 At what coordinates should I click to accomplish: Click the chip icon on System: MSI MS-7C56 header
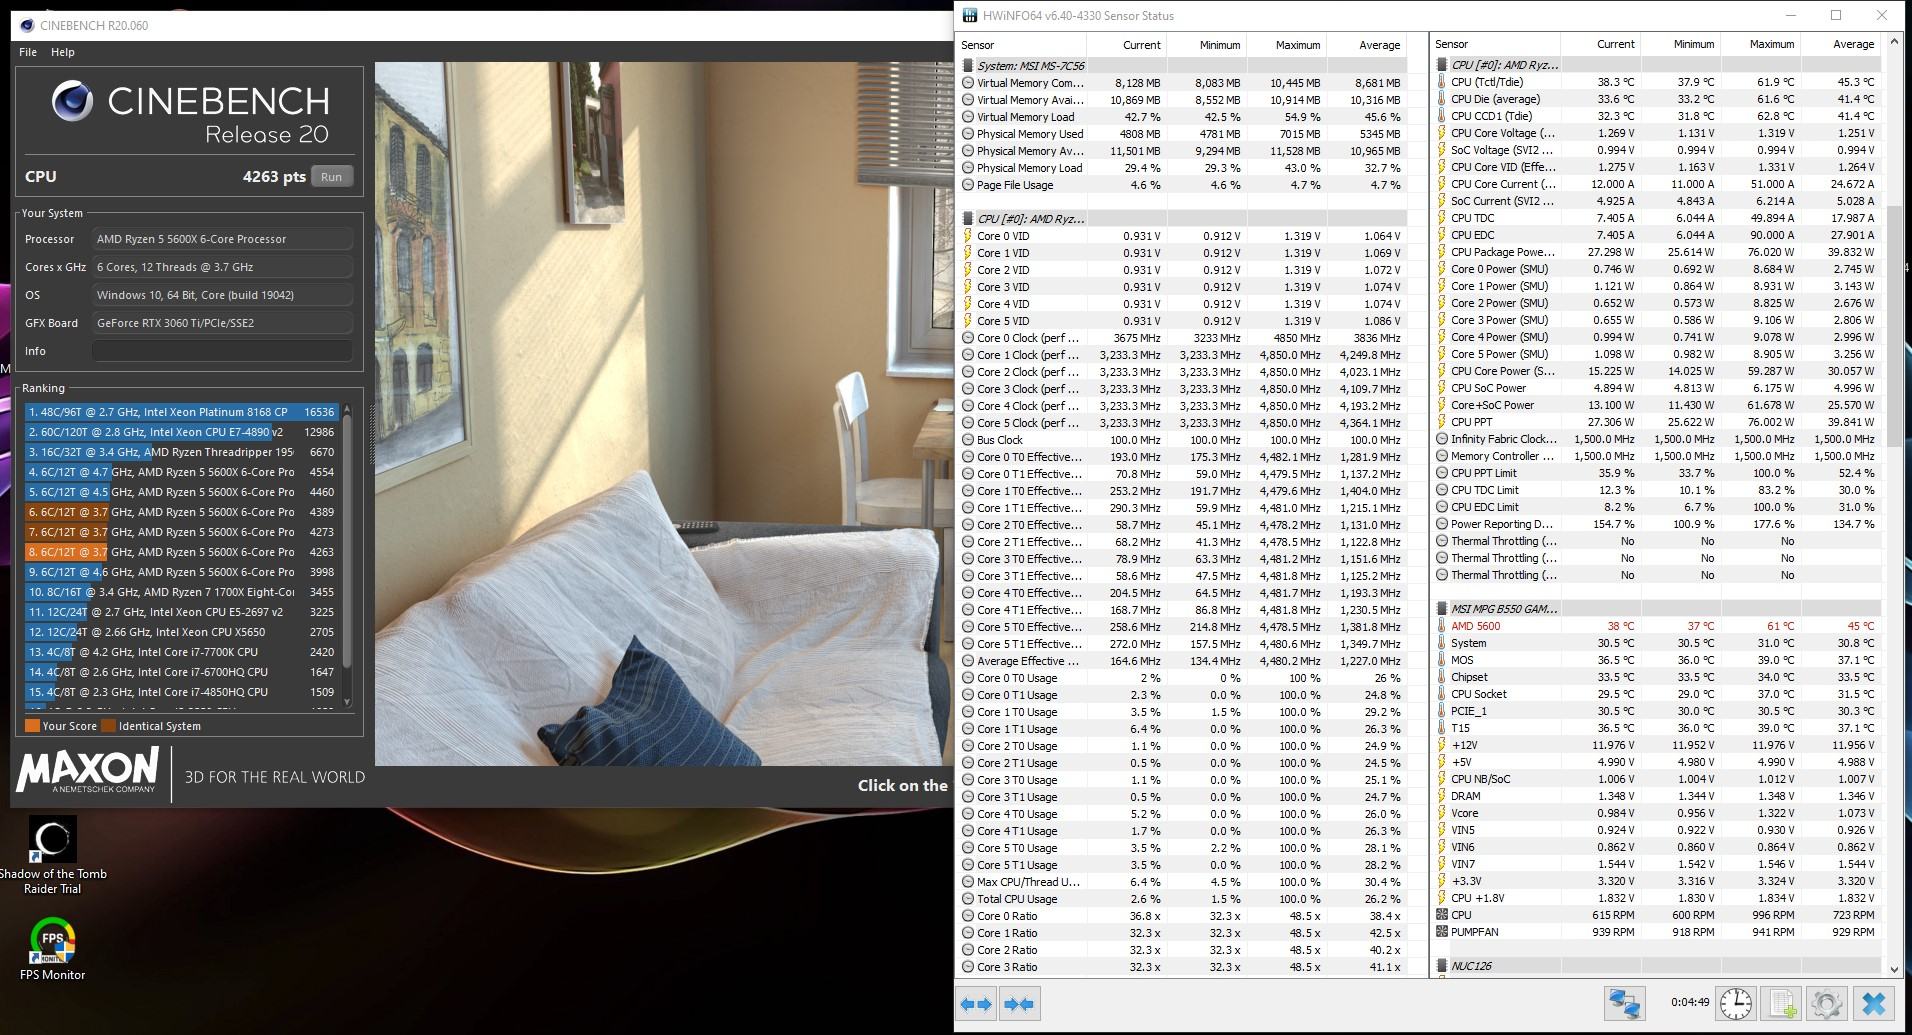coord(968,66)
